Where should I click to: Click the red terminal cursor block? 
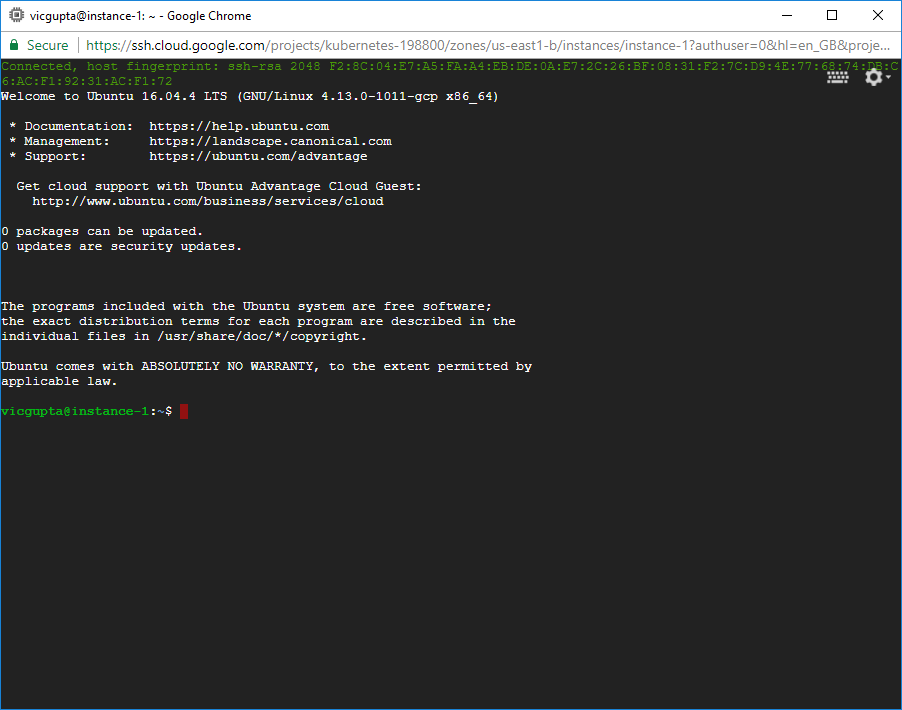coord(183,411)
